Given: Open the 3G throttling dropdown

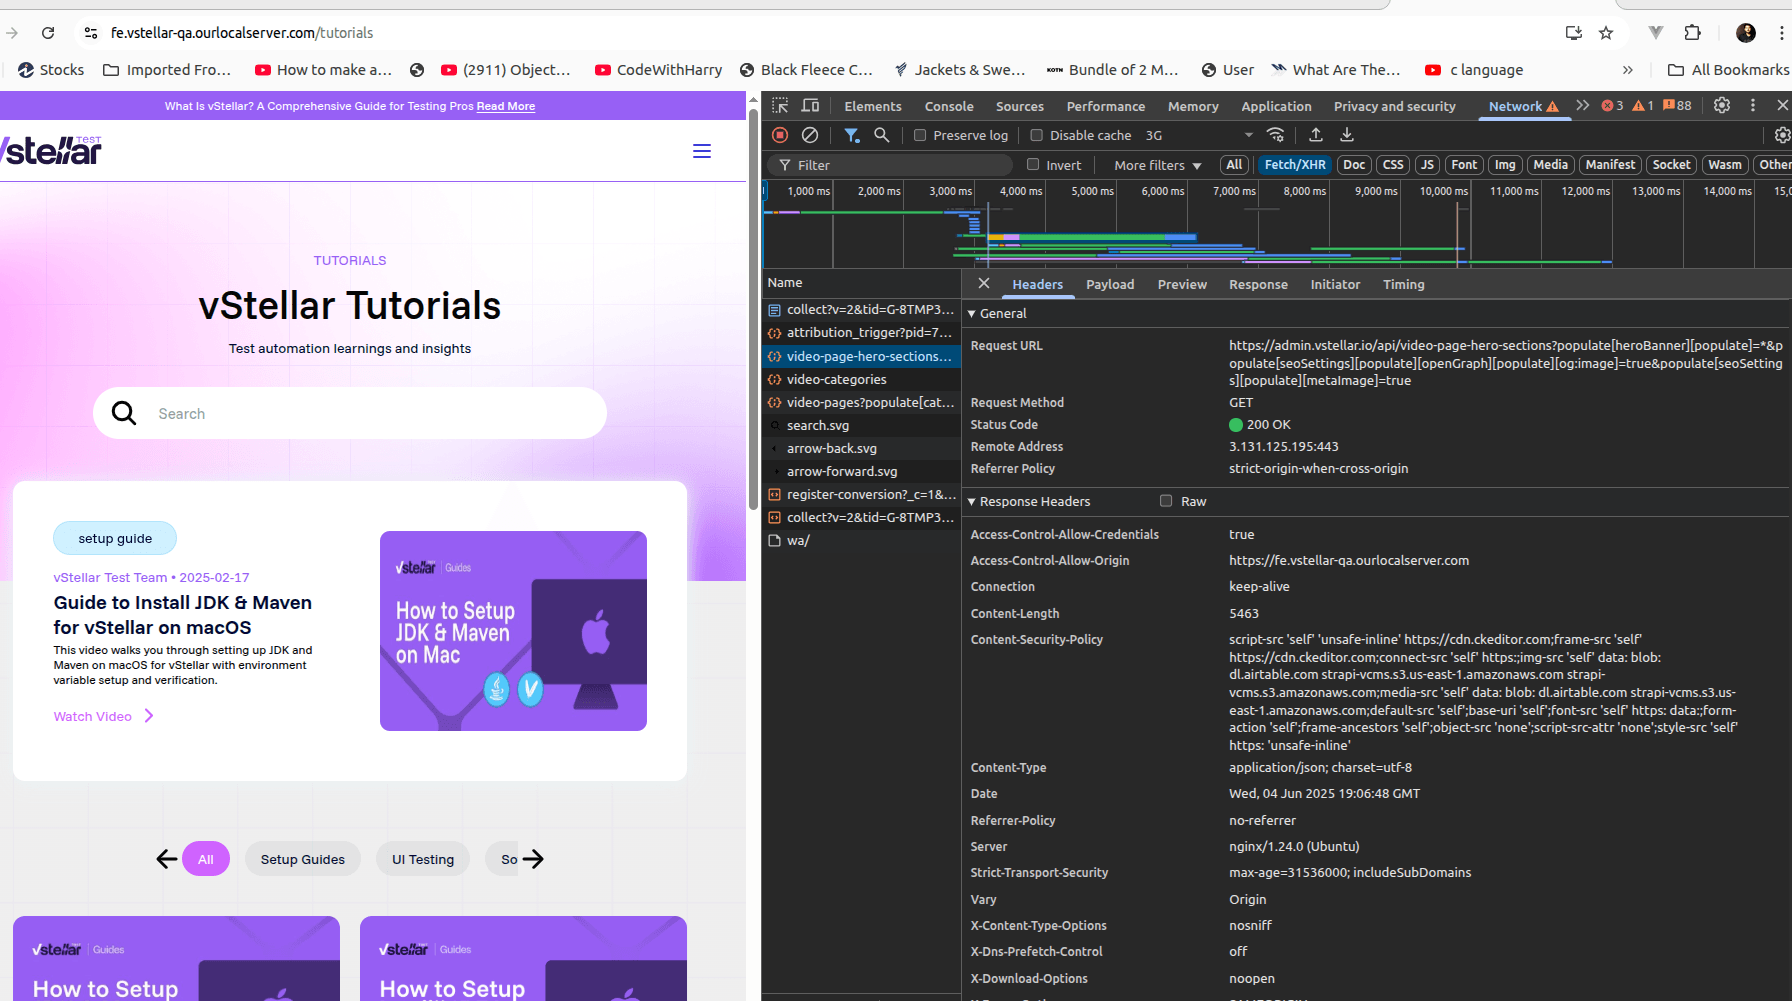Looking at the screenshot, I should (x=1198, y=135).
